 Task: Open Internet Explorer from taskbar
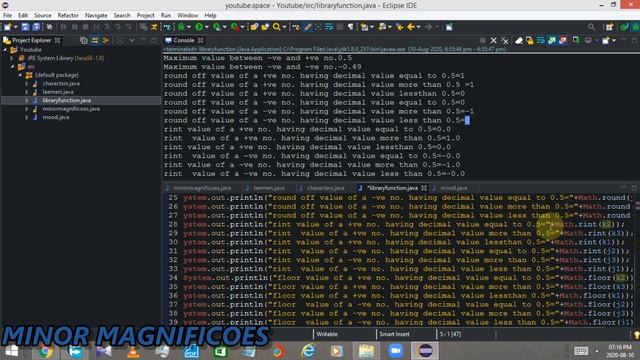309,351
